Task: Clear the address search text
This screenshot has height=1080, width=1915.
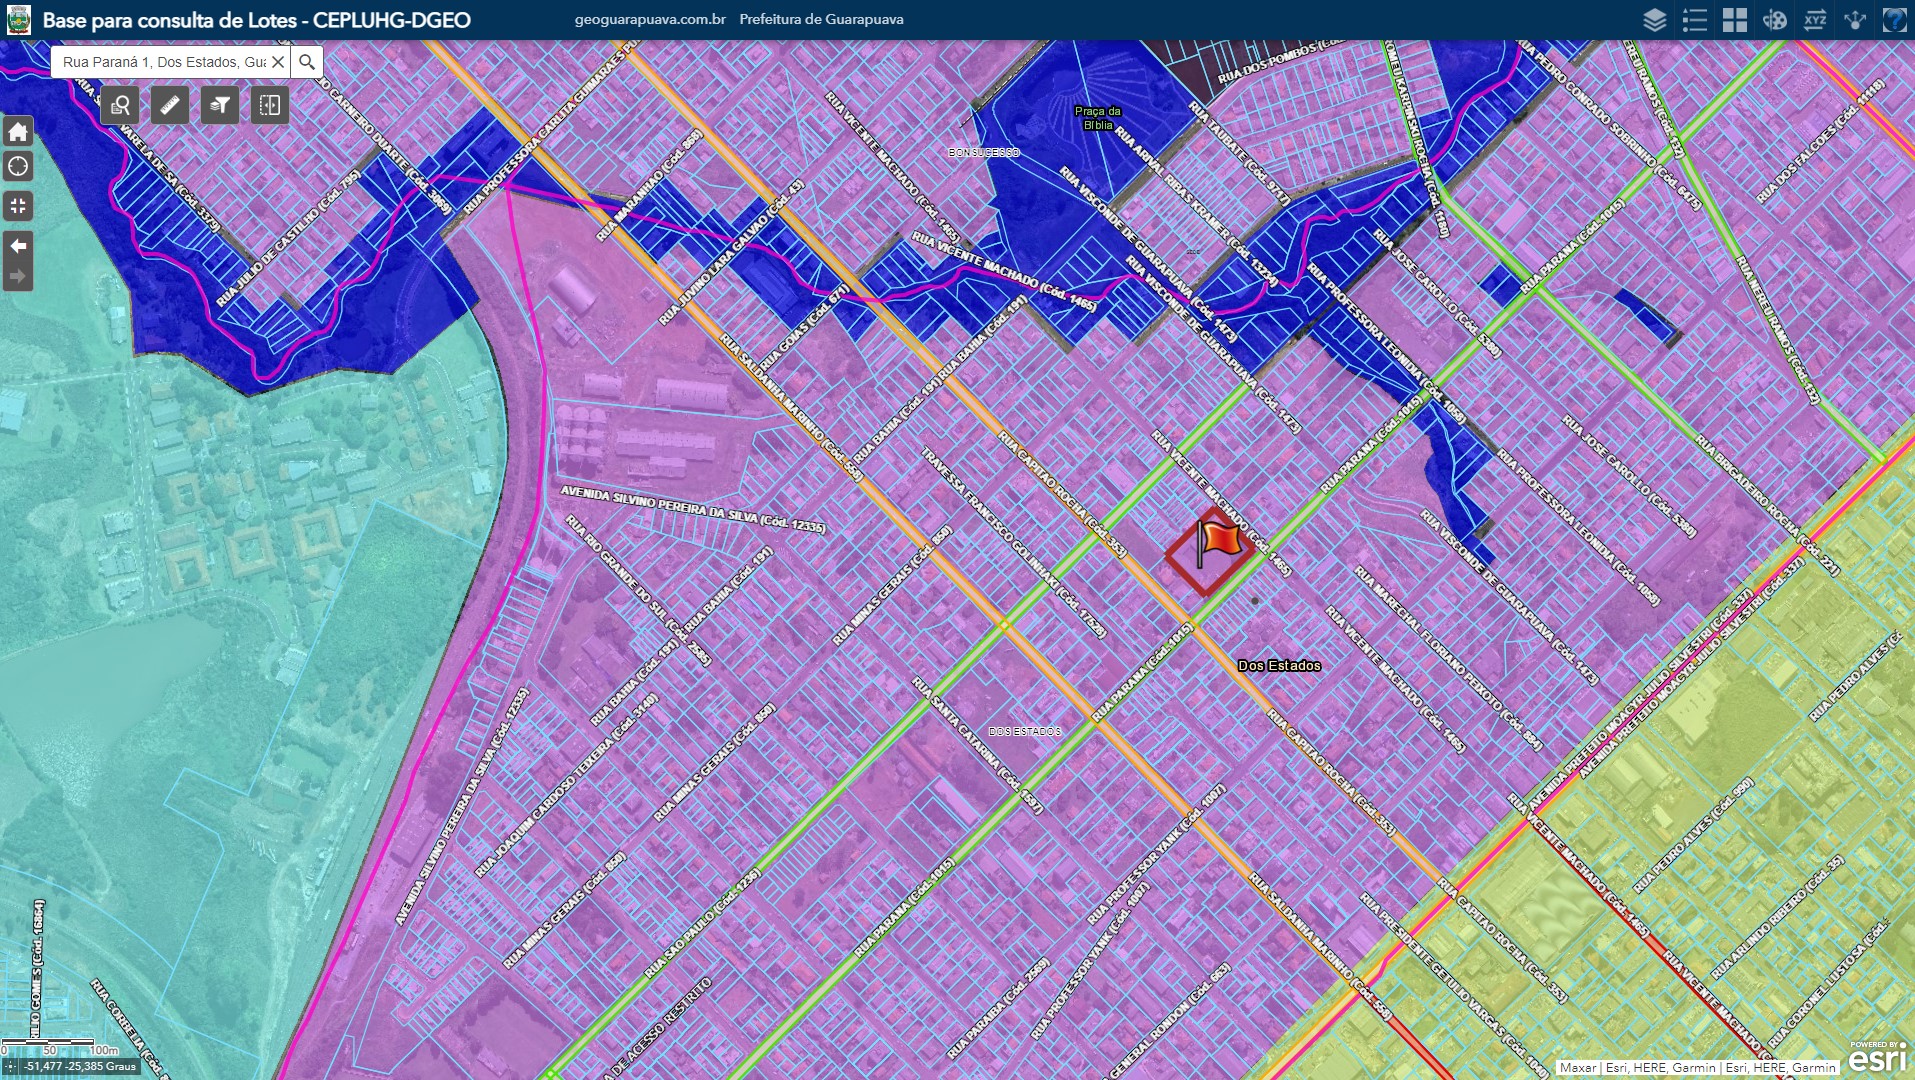Action: 278,62
